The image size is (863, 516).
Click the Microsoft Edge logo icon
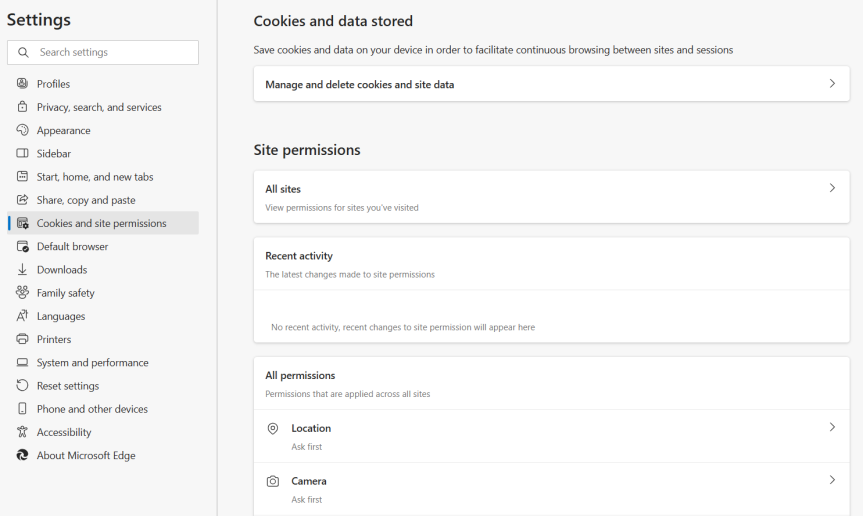pos(22,455)
